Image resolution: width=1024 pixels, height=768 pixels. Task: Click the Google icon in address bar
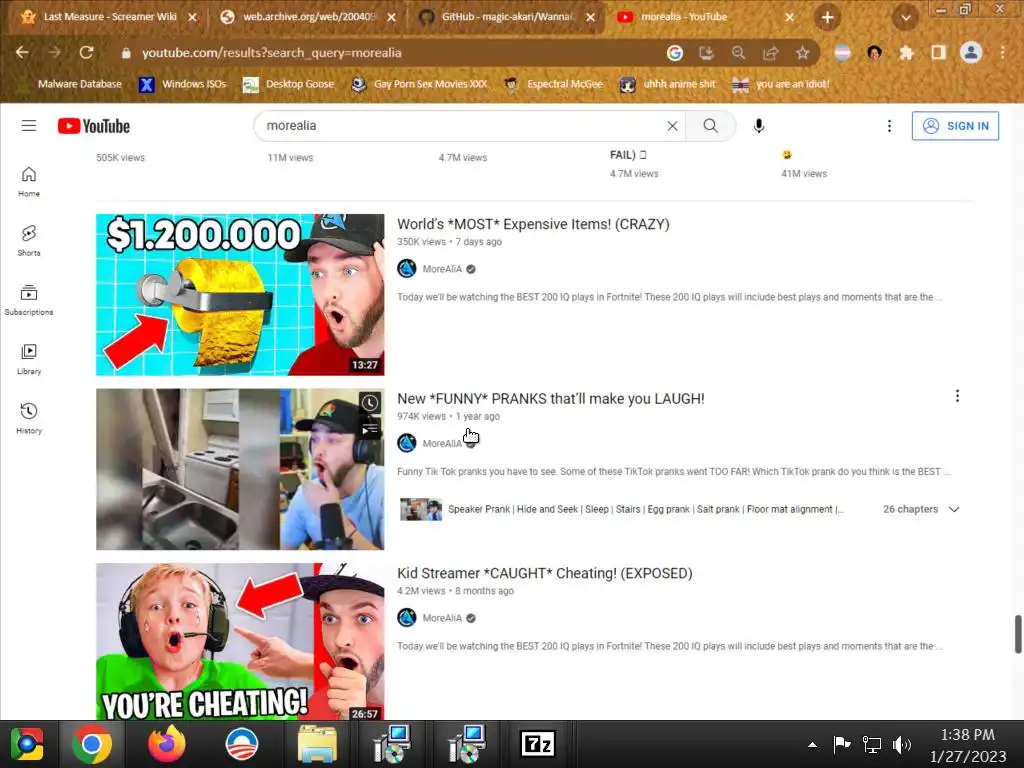(675, 53)
